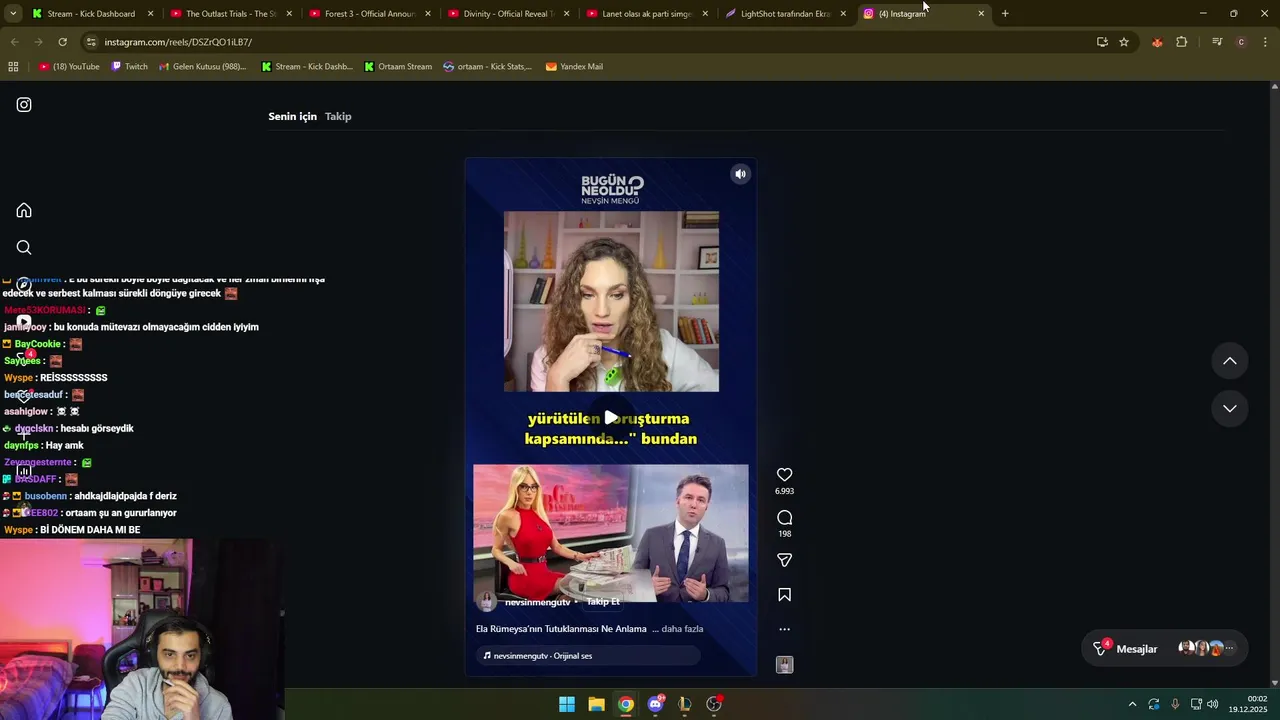
Task: Open OBS Studio from the taskbar
Action: click(714, 704)
